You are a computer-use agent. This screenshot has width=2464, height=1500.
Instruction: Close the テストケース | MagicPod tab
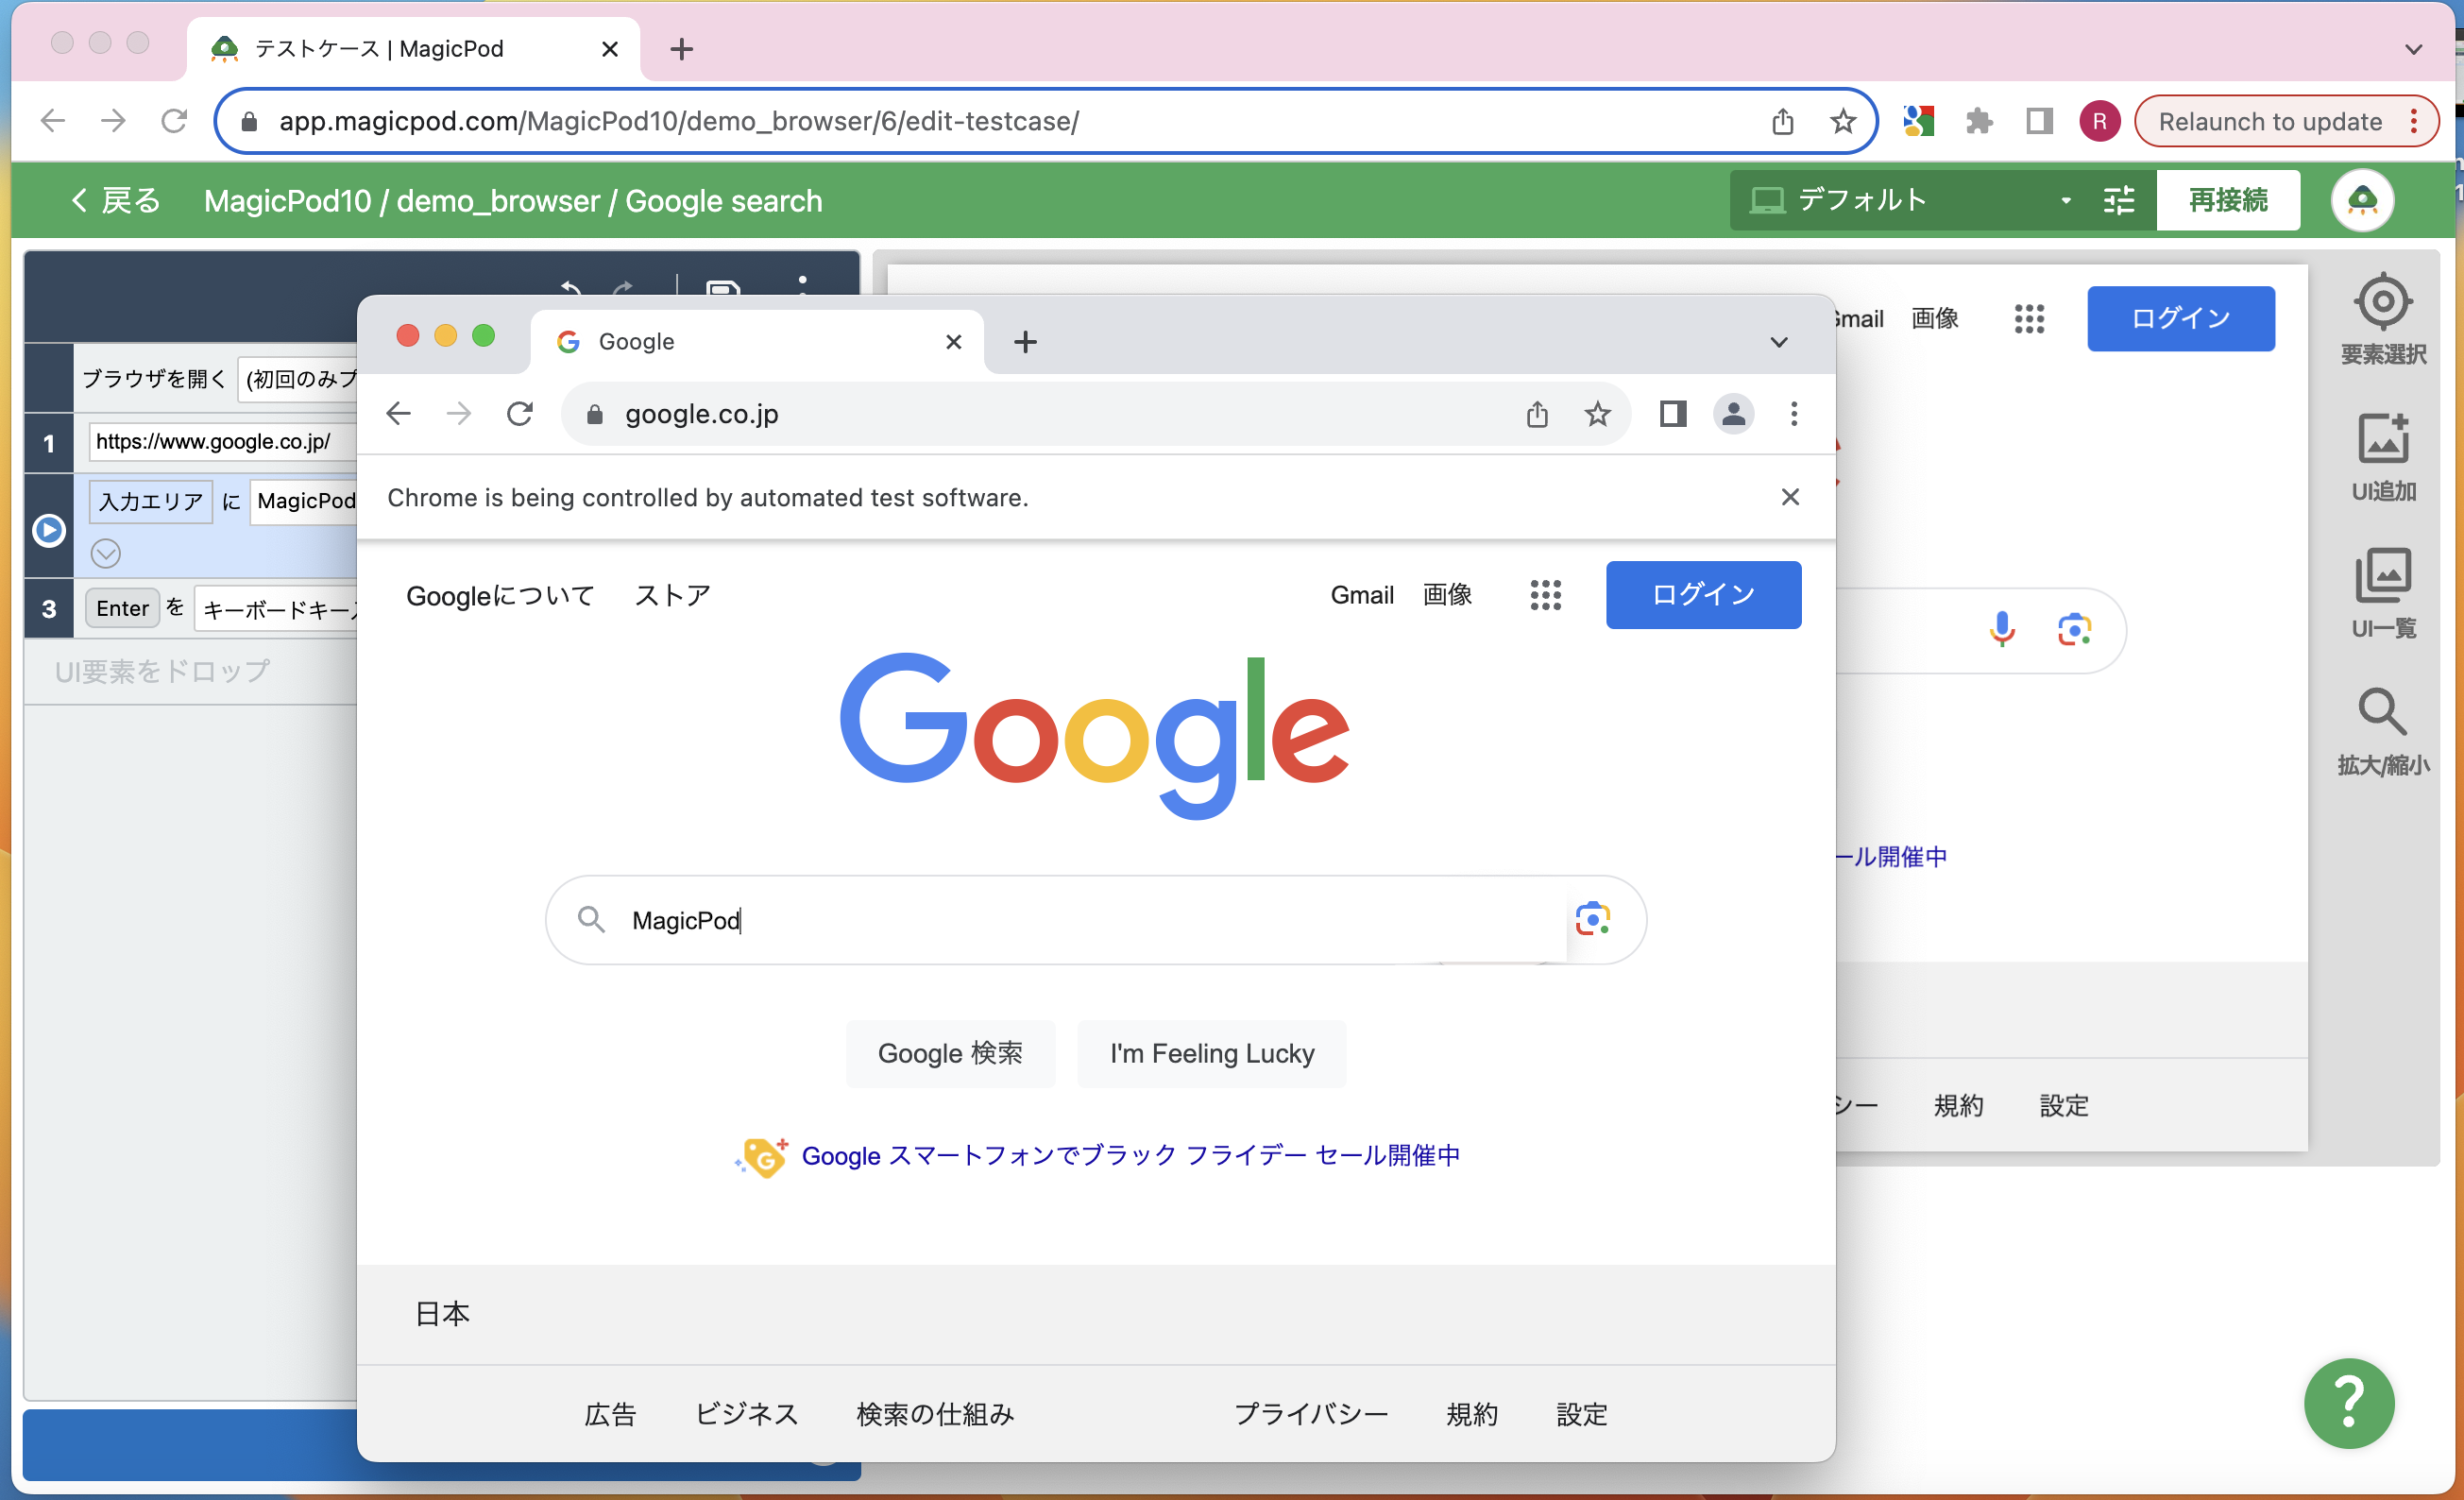point(609,49)
